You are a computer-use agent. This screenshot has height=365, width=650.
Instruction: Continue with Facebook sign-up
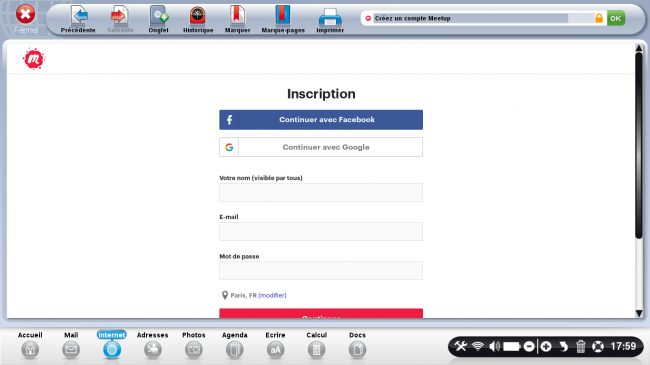coord(321,119)
